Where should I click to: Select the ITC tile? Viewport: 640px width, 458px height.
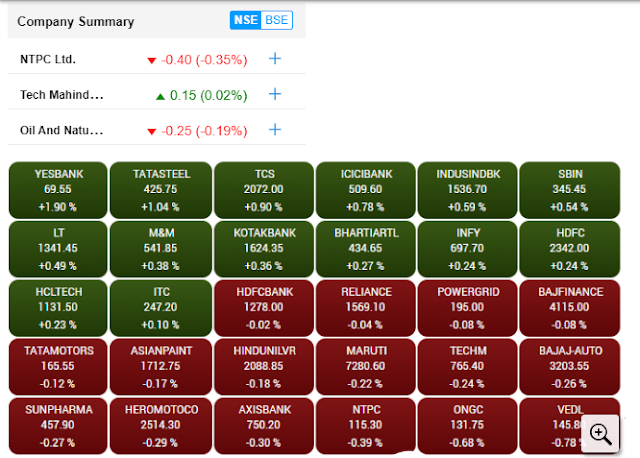(x=161, y=308)
